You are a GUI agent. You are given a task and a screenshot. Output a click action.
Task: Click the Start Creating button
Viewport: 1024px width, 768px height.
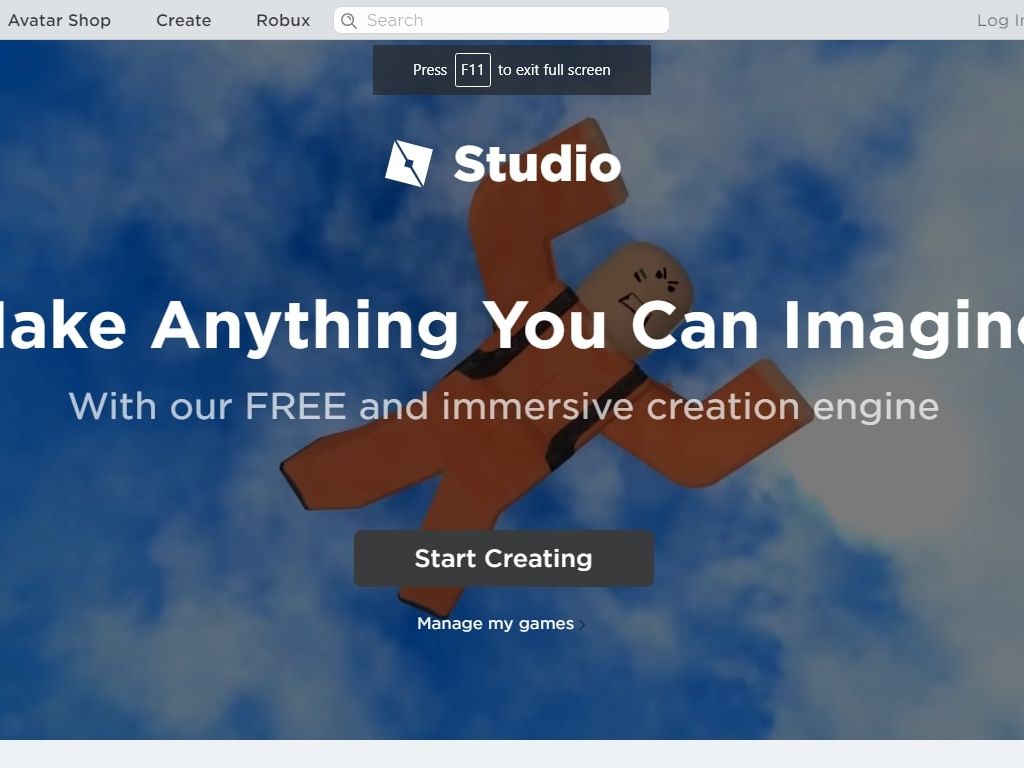[x=504, y=558]
